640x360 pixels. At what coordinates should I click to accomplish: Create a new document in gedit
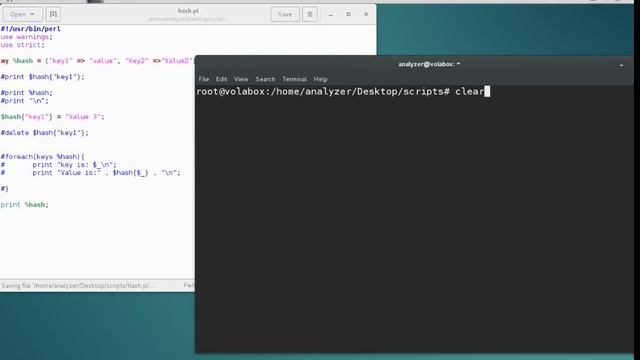[x=53, y=14]
